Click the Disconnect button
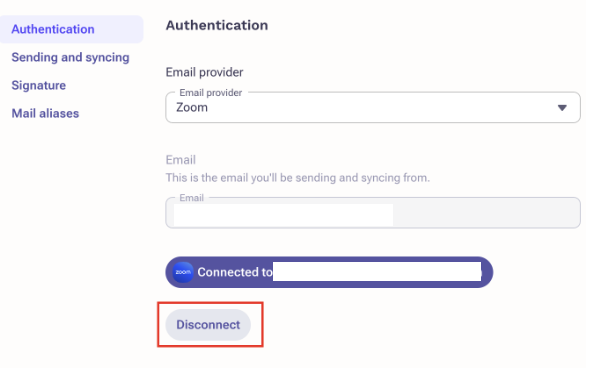This screenshot has height=368, width=603. [208, 325]
